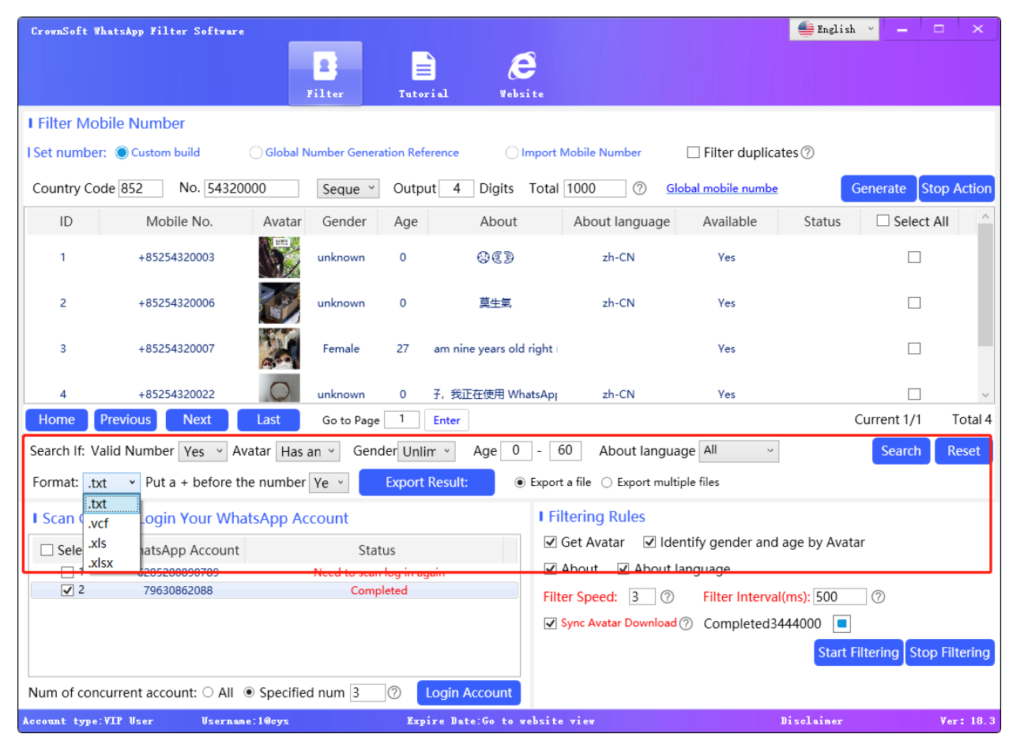1024x745 pixels.
Task: Open the About language All dropdown
Action: click(739, 451)
